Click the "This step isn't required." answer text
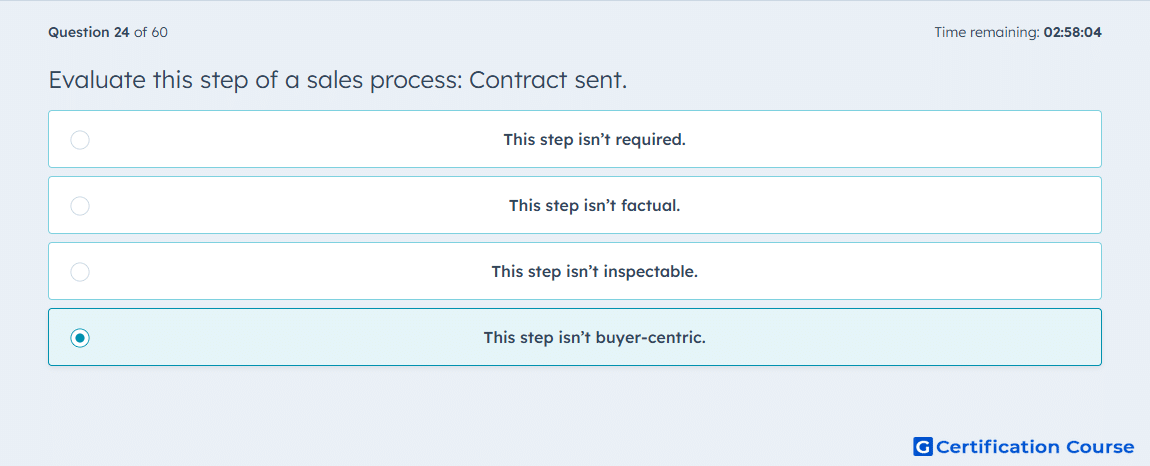 (x=594, y=139)
